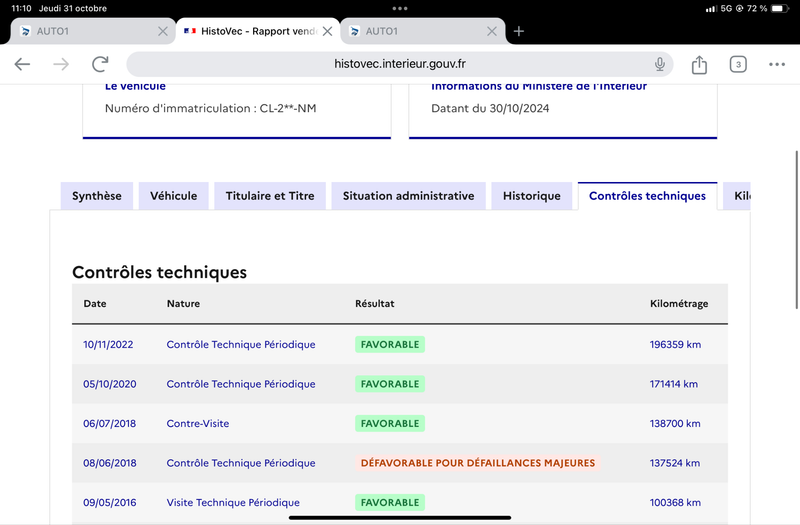Screen dimensions: 800x525
Task: Close the first AUTO1 tab
Action: click(x=163, y=31)
